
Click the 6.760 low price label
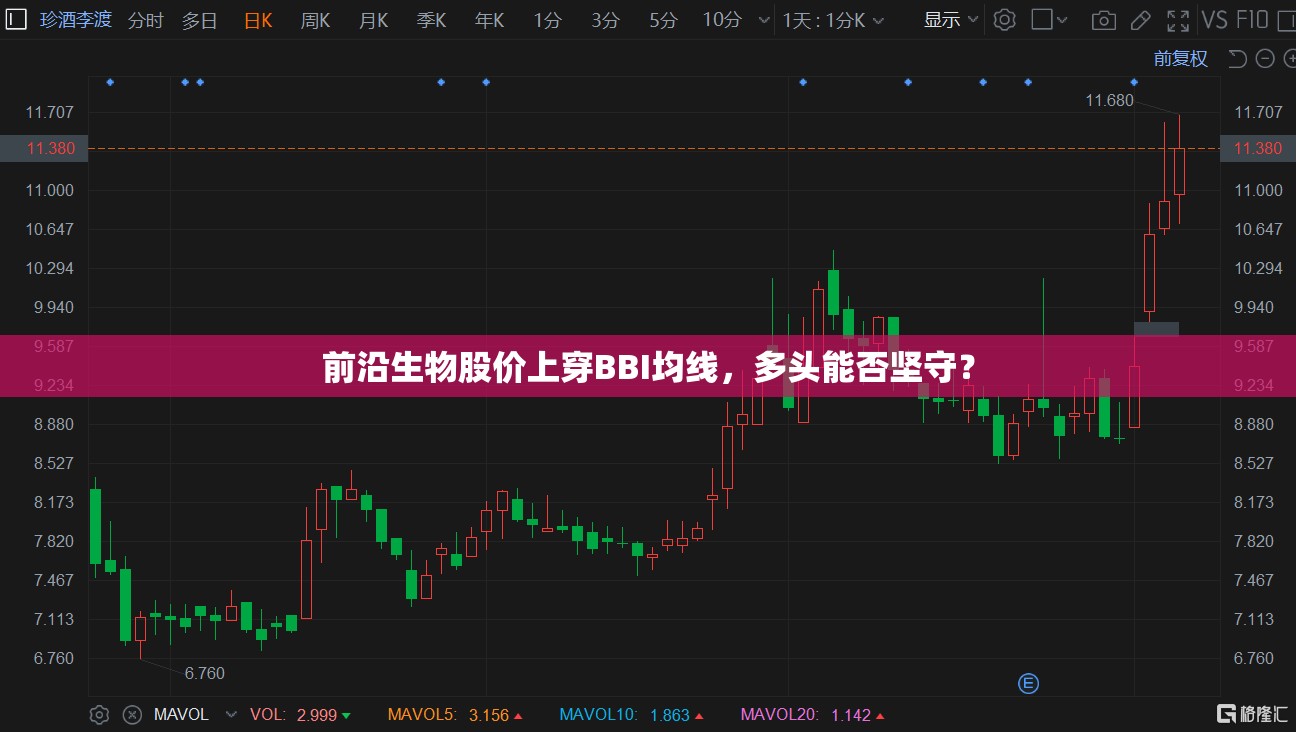pos(205,673)
